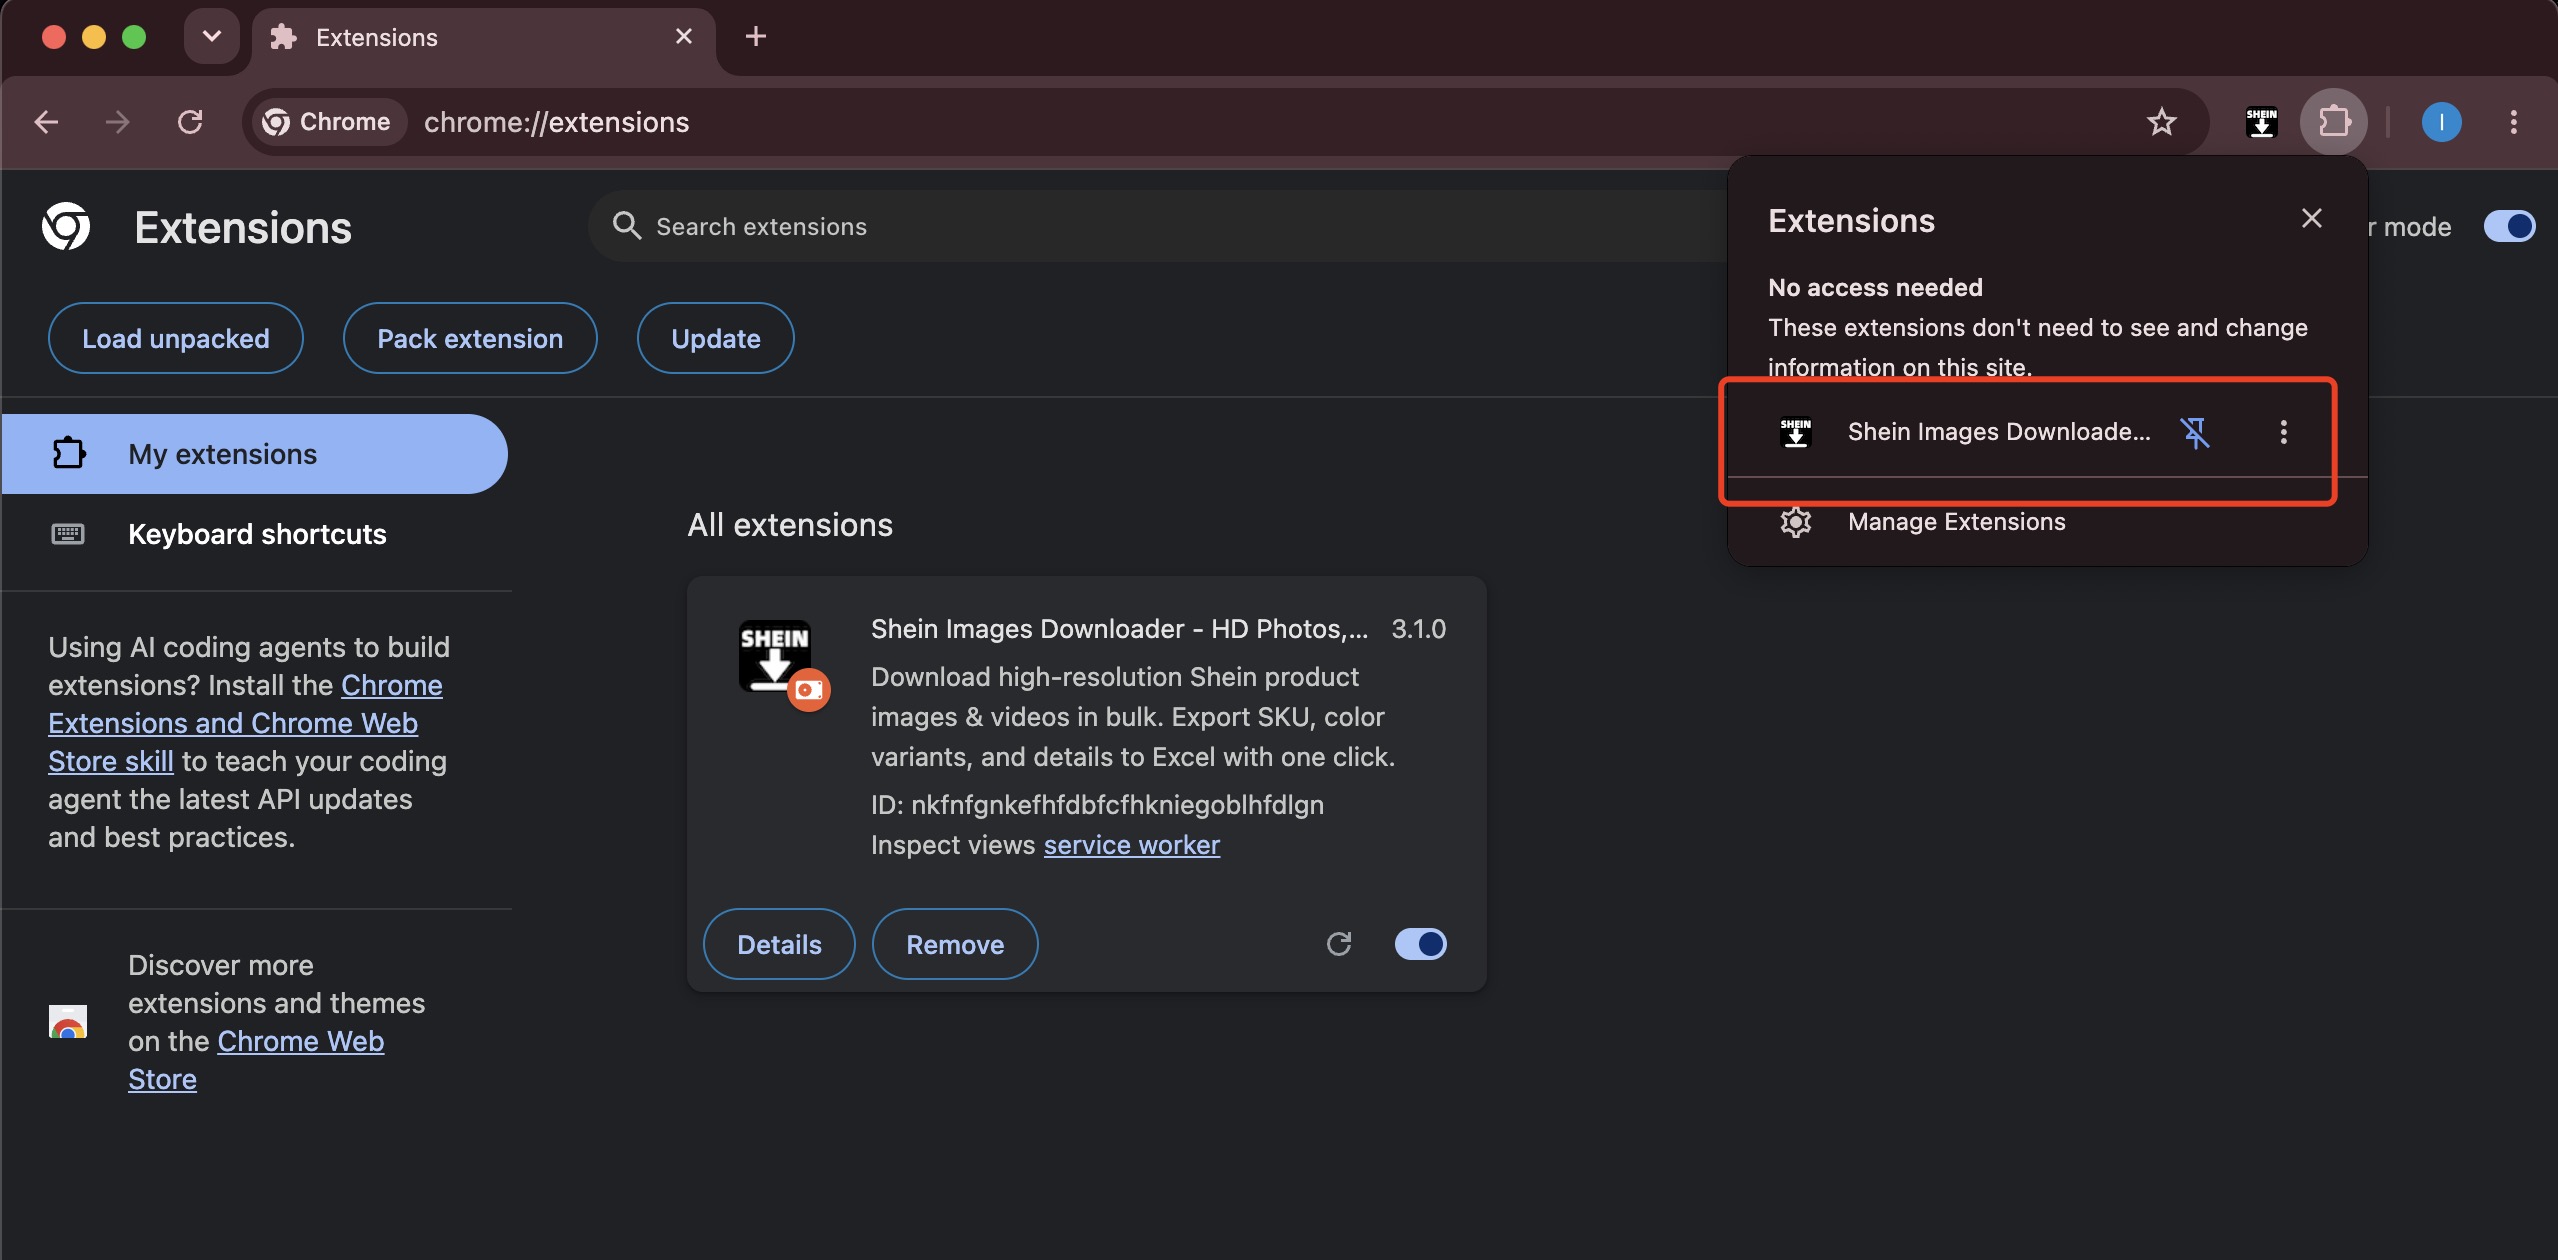The width and height of the screenshot is (2558, 1260).
Task: Click the Manage Extensions gear icon
Action: [1796, 522]
